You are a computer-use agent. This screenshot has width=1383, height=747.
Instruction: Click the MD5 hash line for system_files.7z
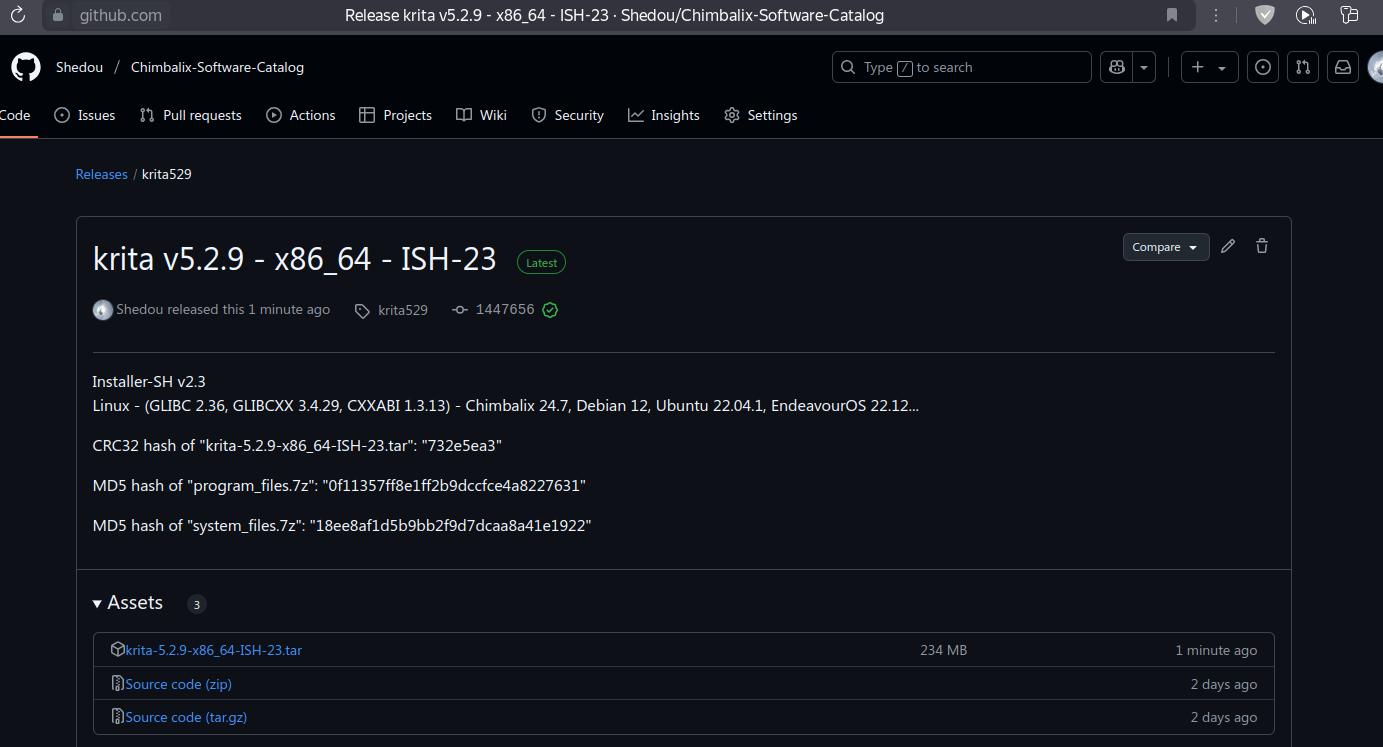[342, 525]
